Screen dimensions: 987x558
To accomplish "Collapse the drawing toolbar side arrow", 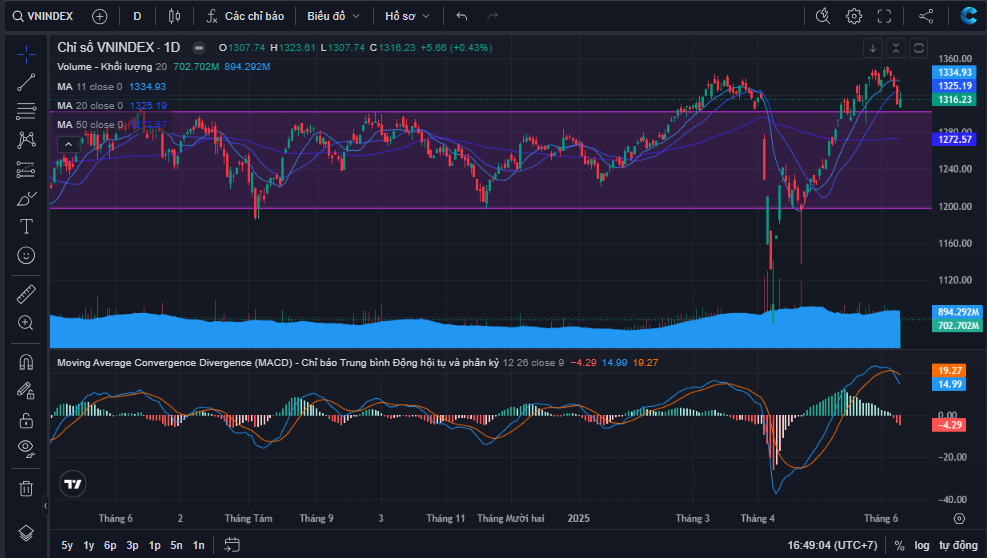I will 45,505.
